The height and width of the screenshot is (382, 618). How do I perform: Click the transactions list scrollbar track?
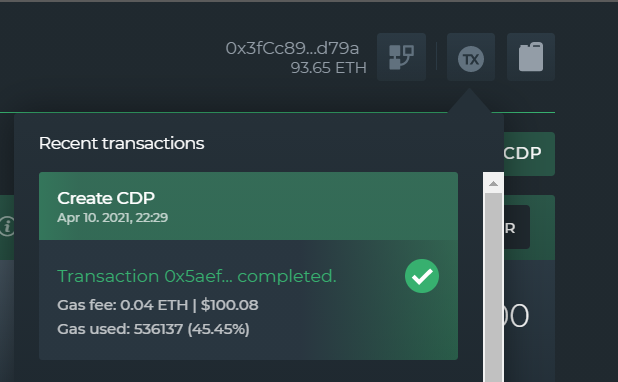tap(493, 287)
